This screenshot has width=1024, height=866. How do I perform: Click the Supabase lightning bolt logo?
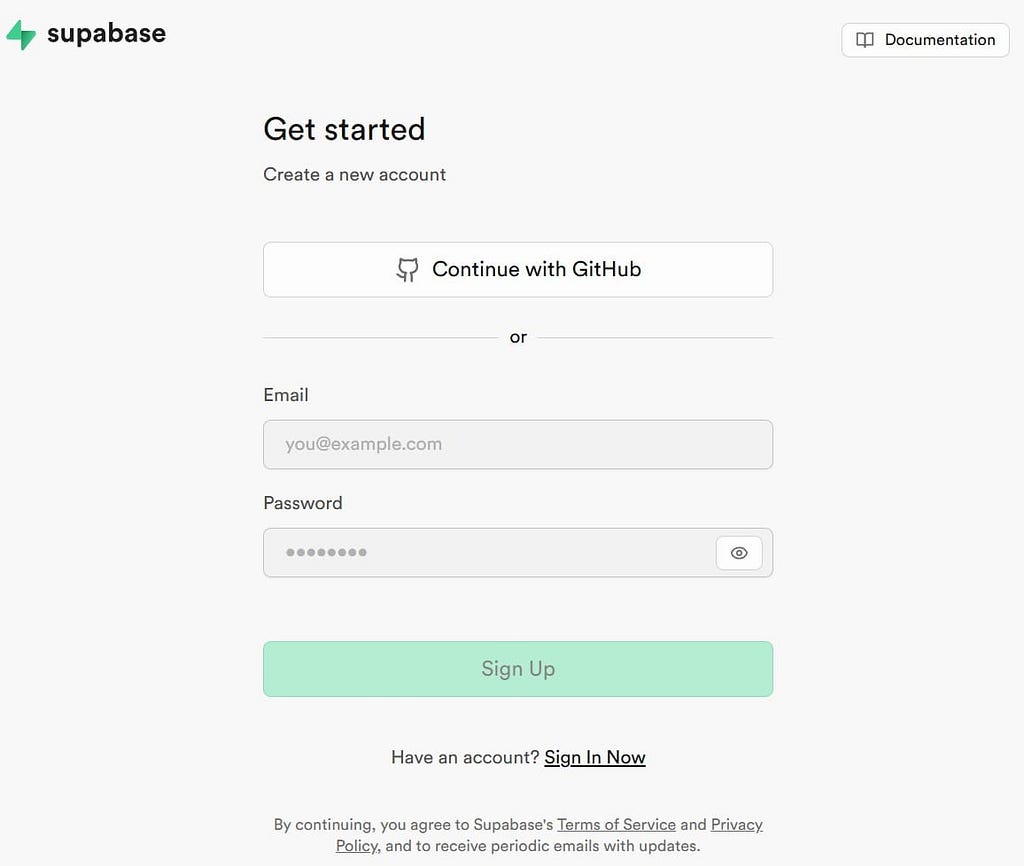coord(21,35)
